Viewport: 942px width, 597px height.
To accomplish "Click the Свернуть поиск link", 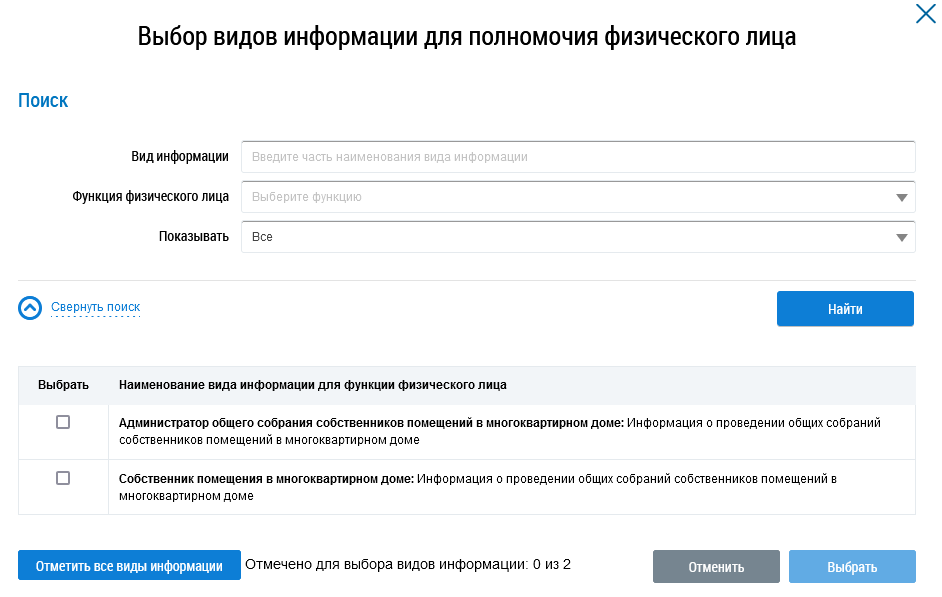I will [x=95, y=307].
